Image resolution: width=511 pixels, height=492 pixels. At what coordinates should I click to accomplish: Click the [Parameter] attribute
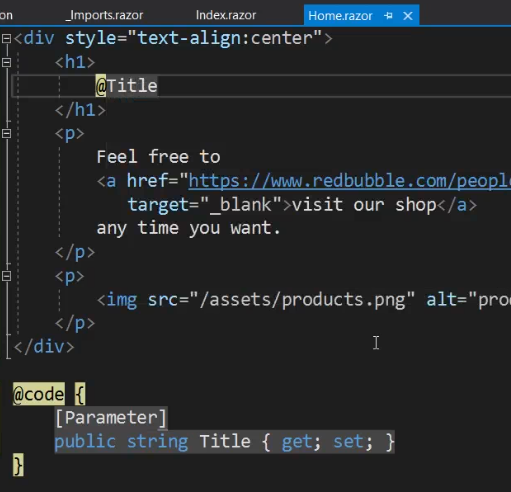[x=111, y=418]
